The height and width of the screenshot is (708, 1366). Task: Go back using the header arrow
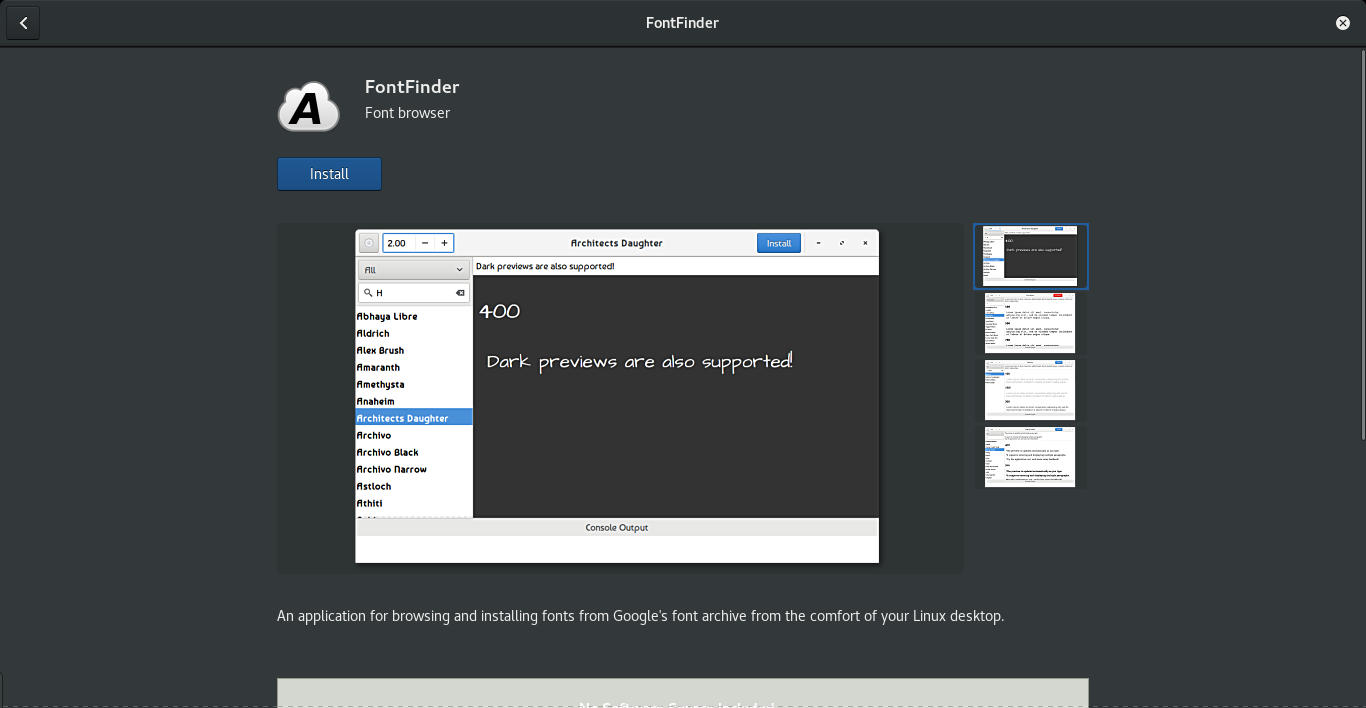coord(23,23)
